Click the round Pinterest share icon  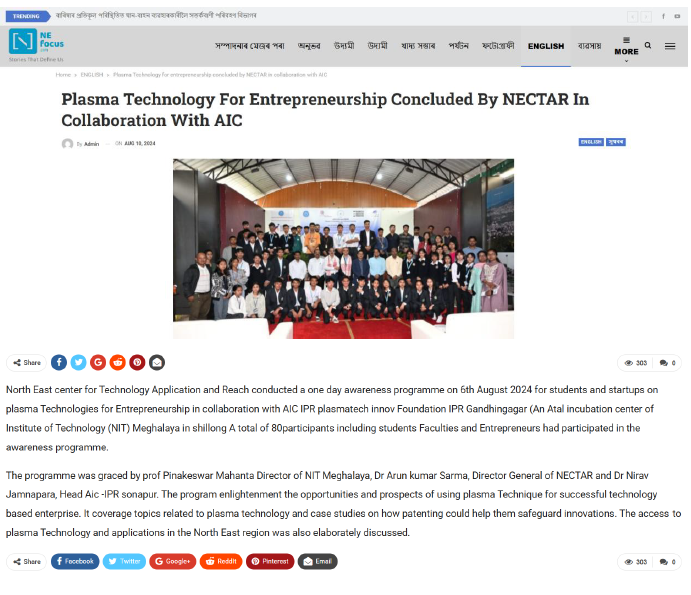coord(137,363)
